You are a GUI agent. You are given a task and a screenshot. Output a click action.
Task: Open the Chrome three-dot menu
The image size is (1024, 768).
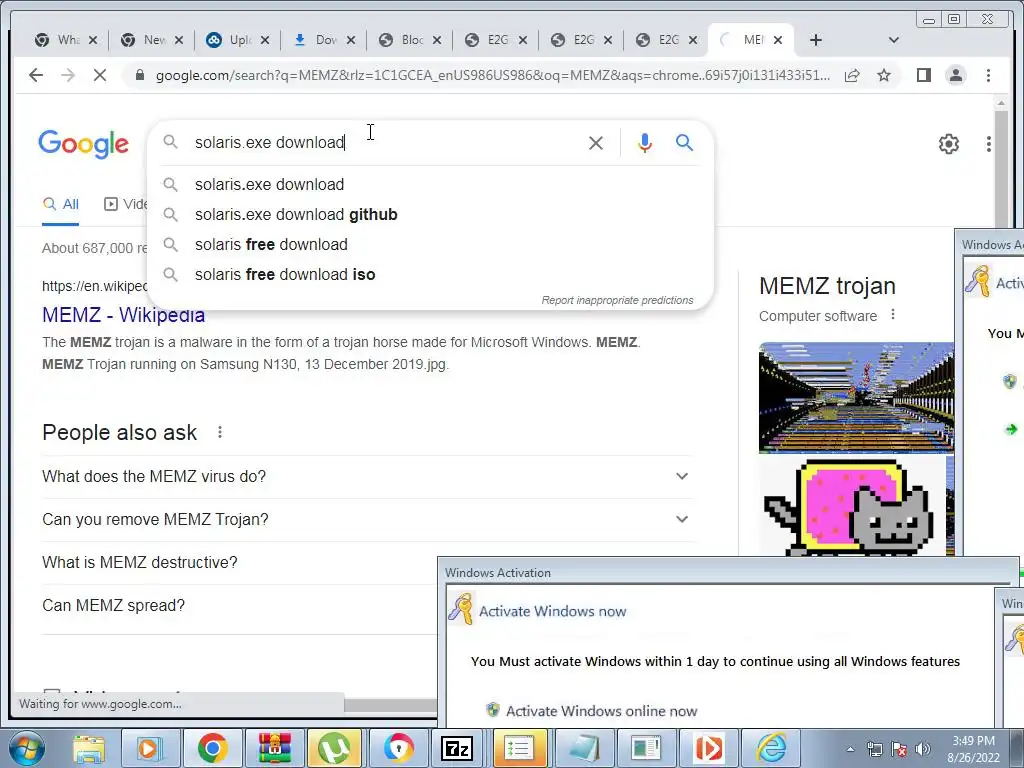coord(988,75)
